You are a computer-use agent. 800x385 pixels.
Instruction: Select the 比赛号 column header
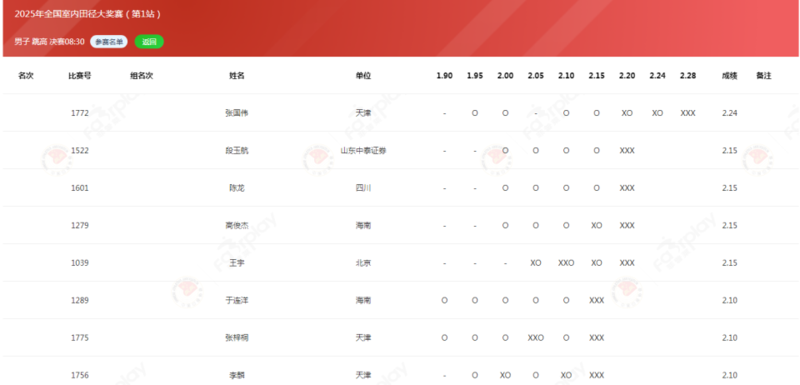[80, 75]
